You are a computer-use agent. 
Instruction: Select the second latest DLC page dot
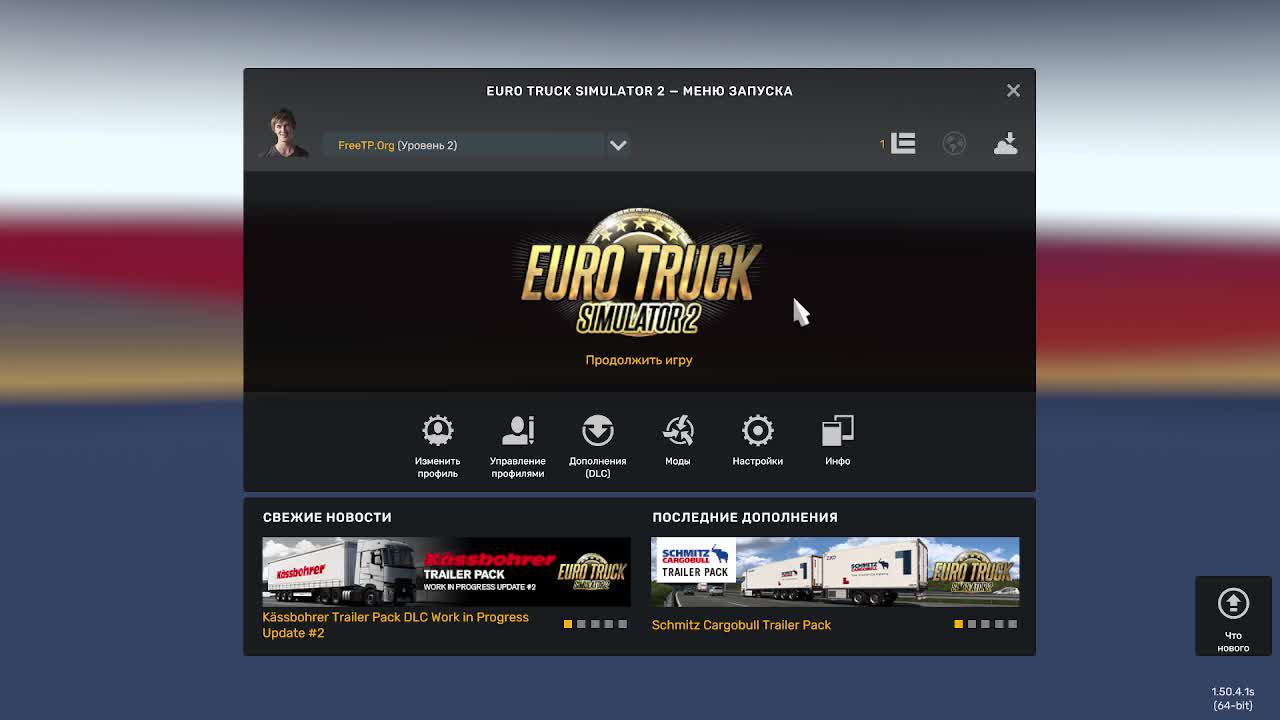pyautogui.click(x=971, y=624)
